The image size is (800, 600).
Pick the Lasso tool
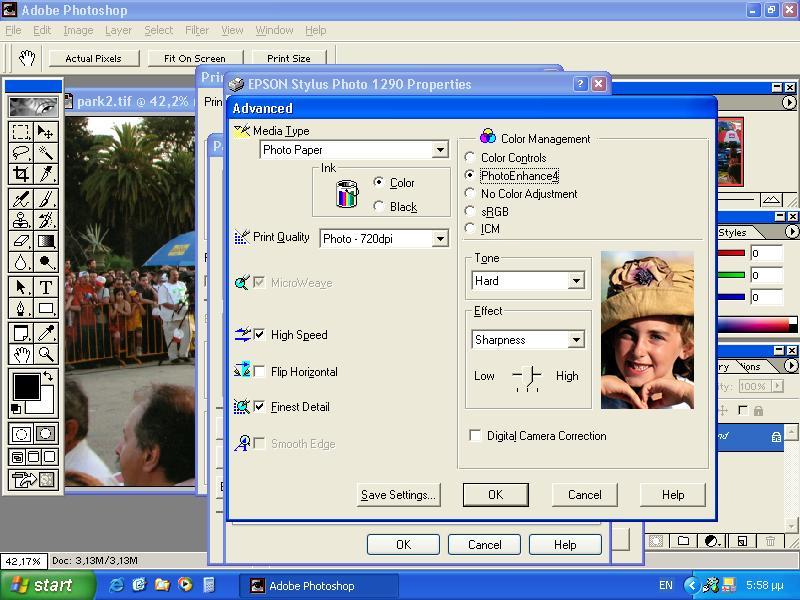[21, 153]
